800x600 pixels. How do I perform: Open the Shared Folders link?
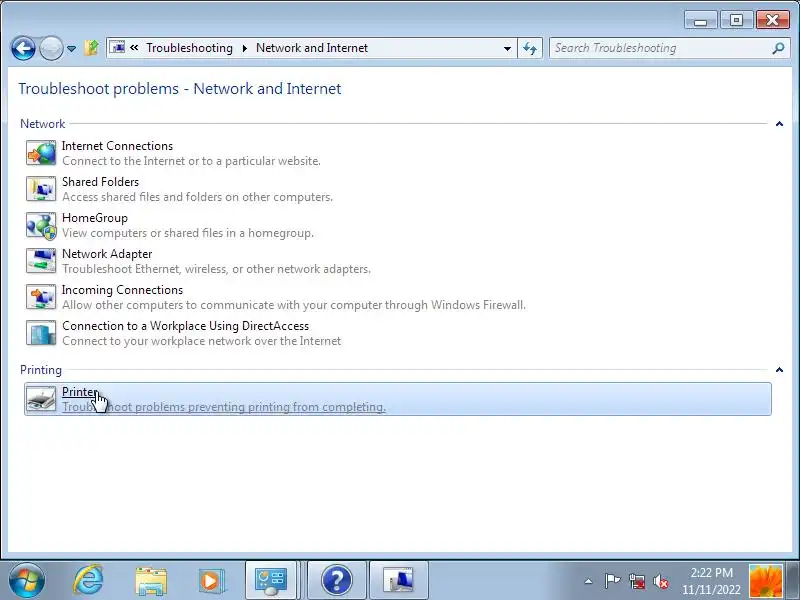point(101,182)
